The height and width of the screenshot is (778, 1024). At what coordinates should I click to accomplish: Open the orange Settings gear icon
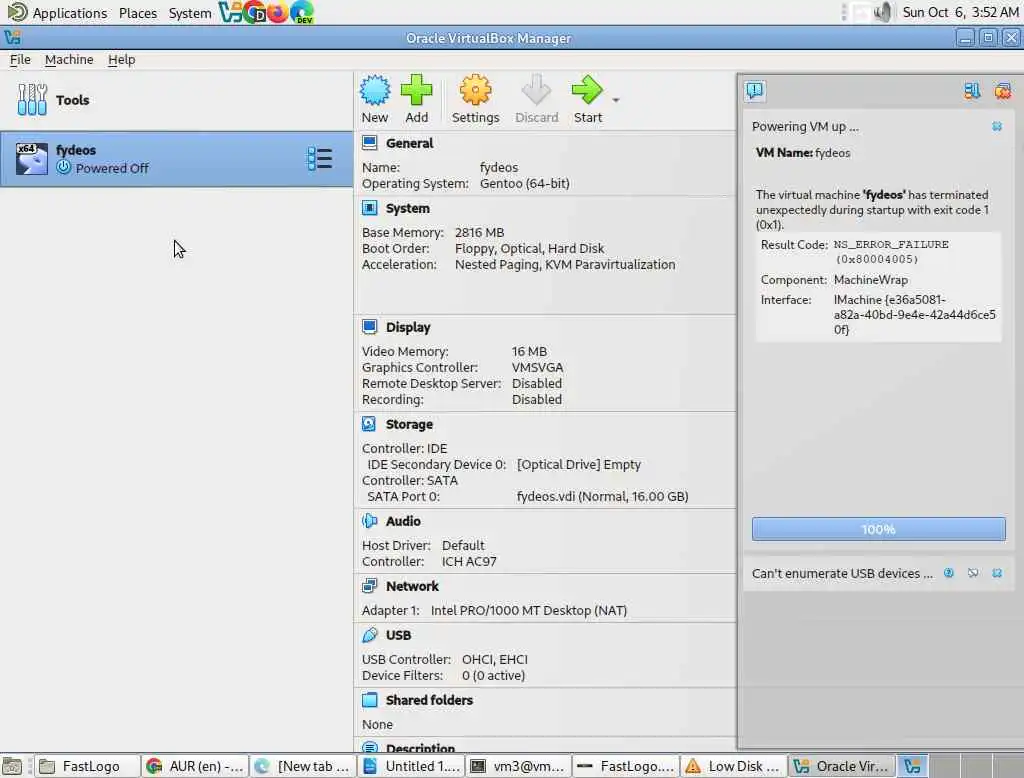pos(475,90)
